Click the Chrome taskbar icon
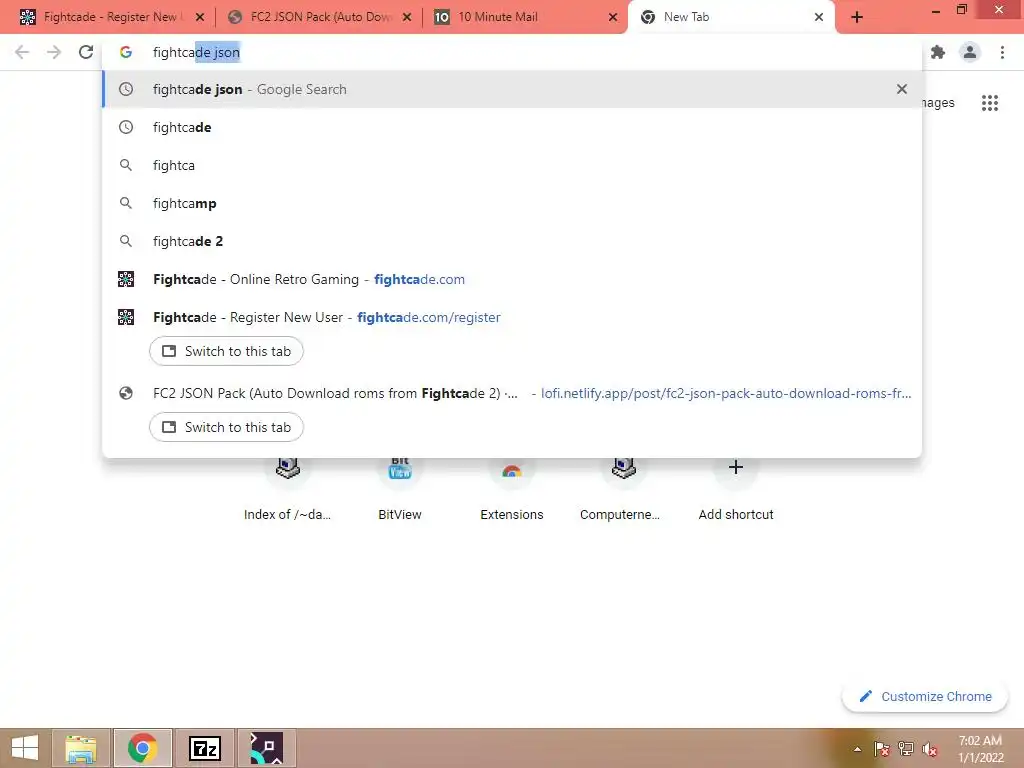The width and height of the screenshot is (1024, 768). (142, 748)
